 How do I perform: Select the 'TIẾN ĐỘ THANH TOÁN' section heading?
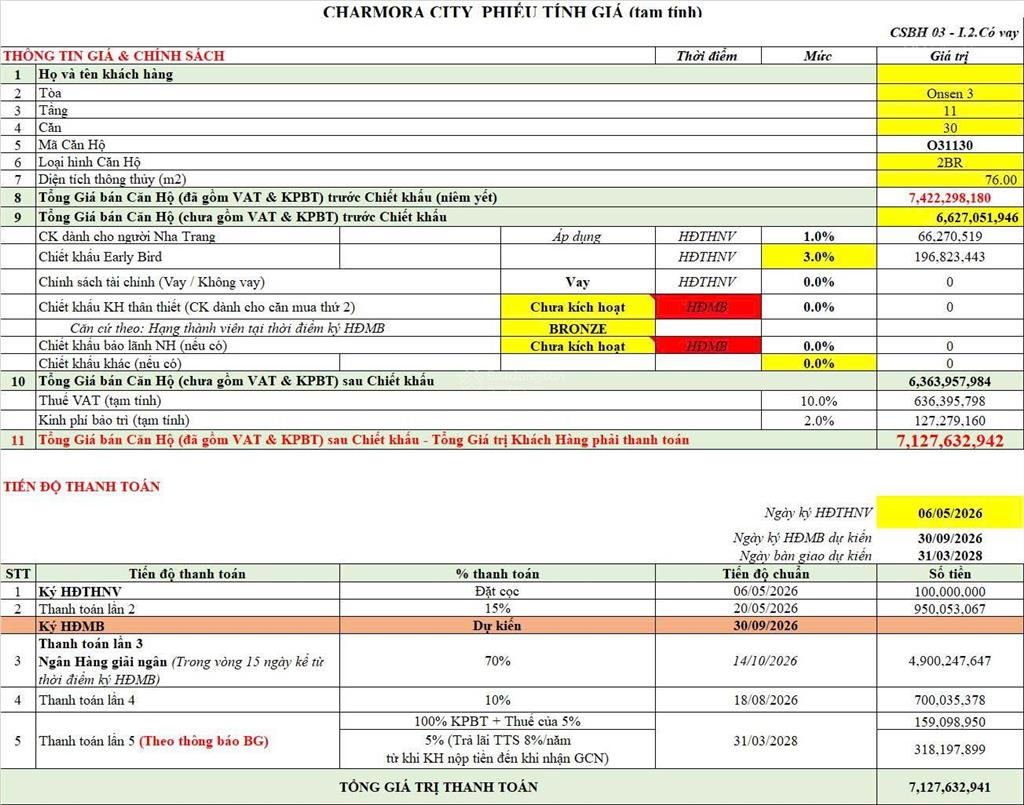[x=82, y=486]
